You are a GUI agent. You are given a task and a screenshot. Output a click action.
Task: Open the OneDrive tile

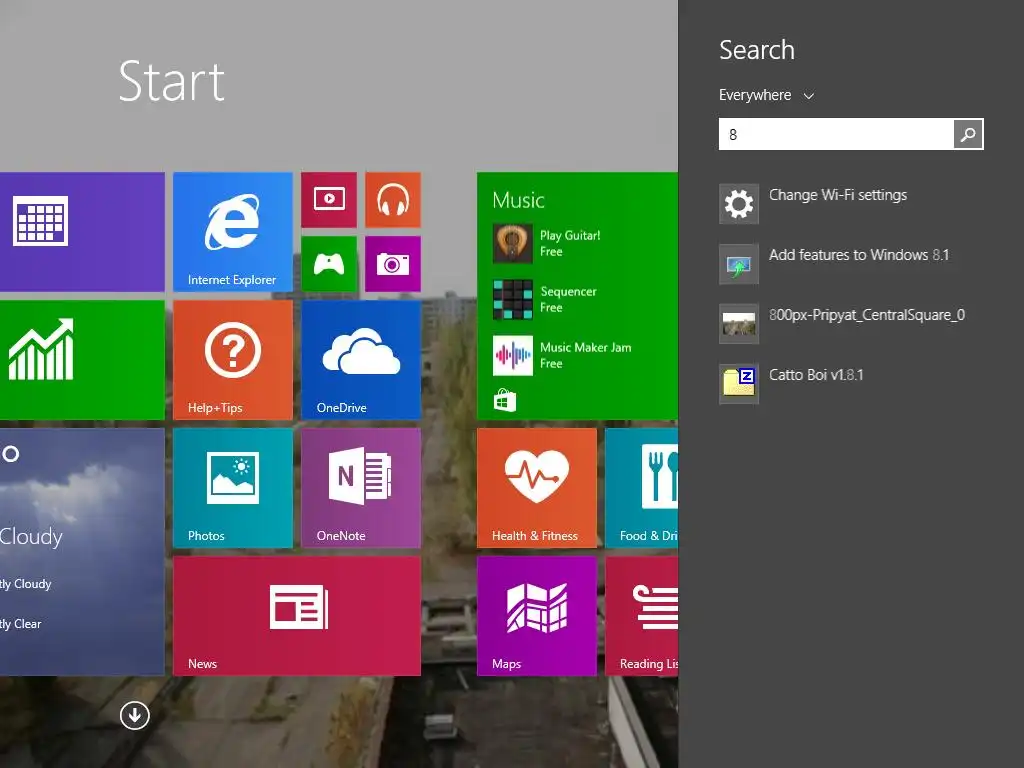tap(361, 360)
